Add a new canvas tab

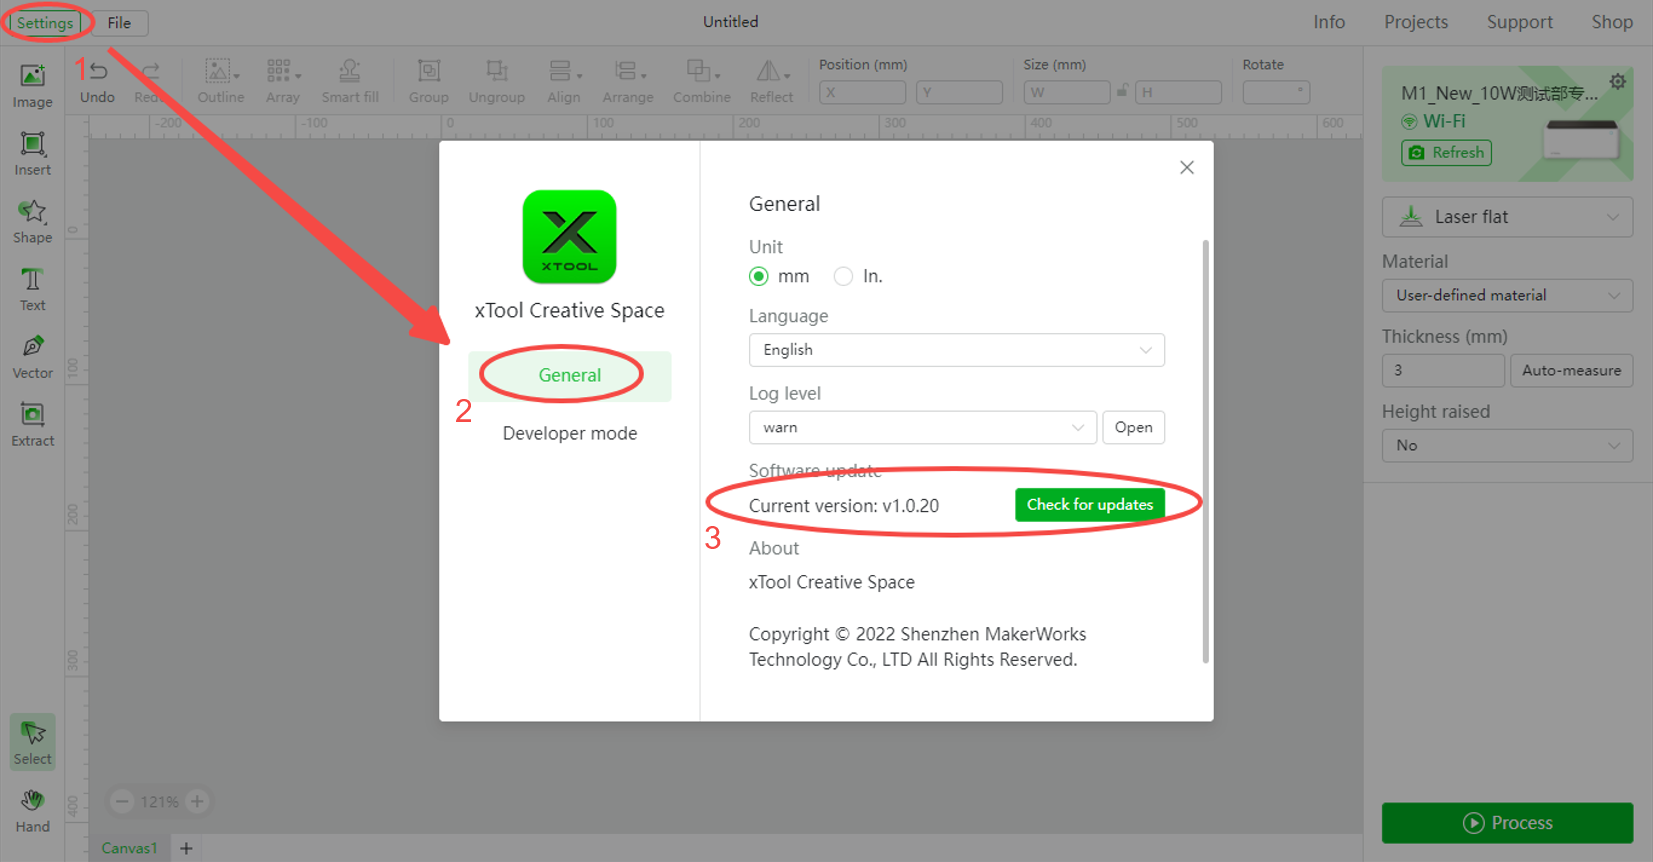(x=186, y=848)
